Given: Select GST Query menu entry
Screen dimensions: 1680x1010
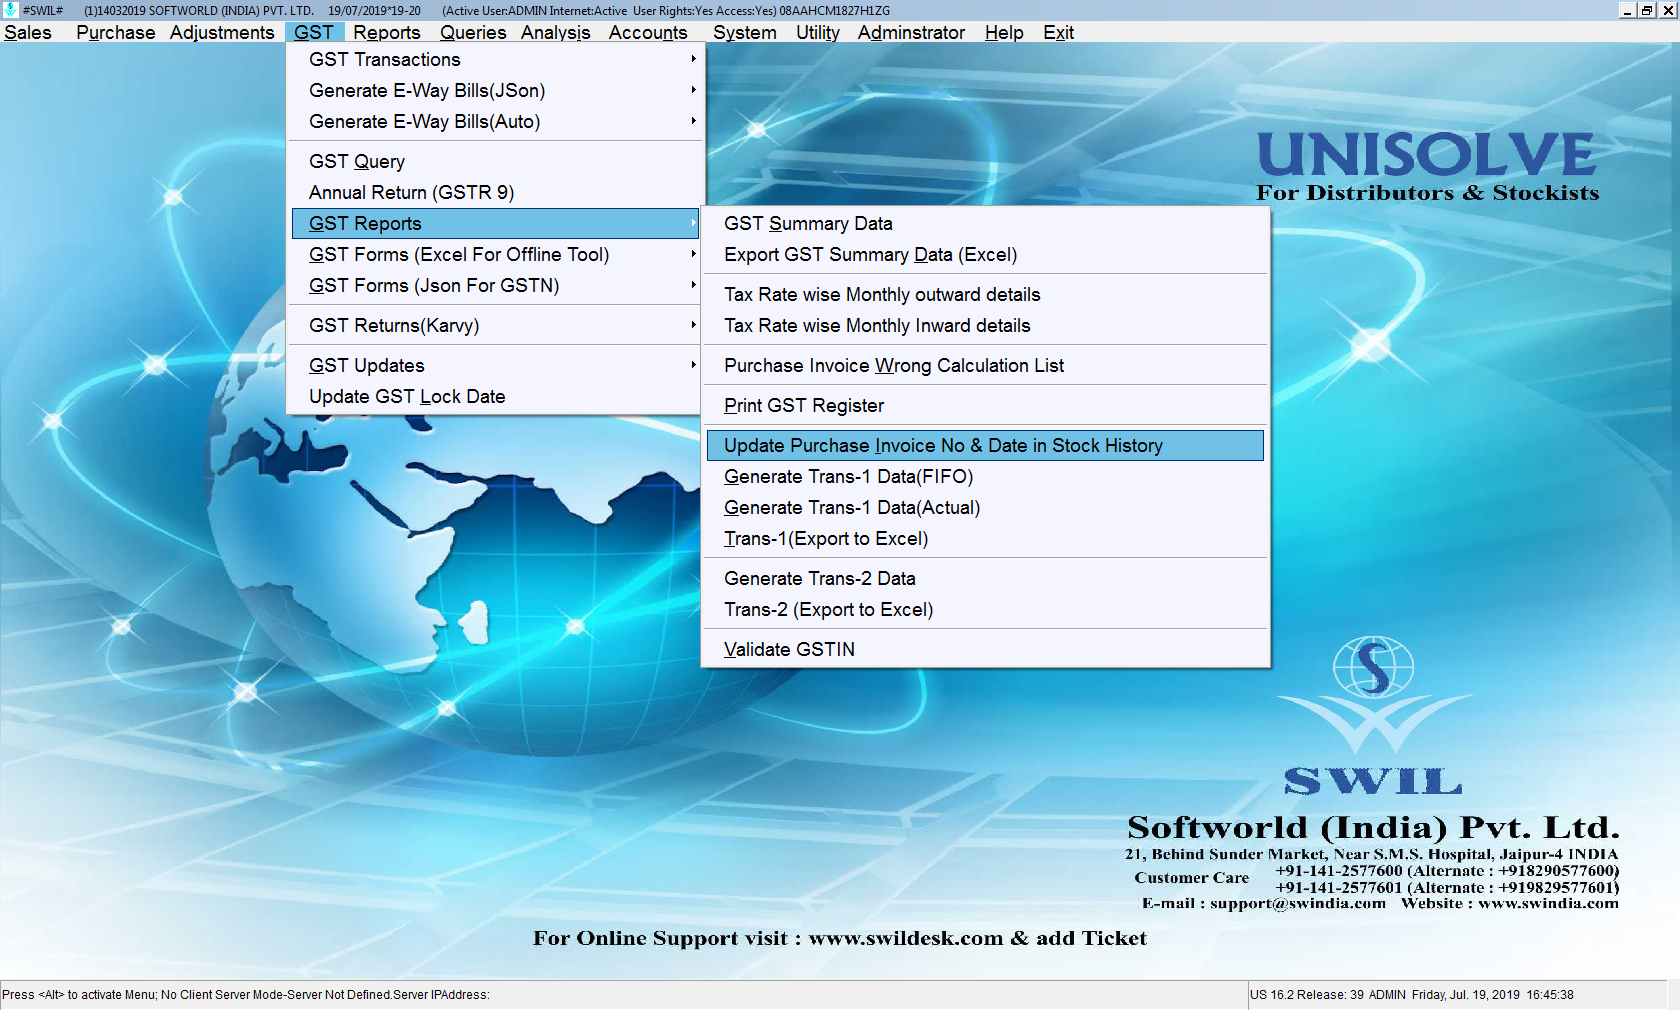Looking at the screenshot, I should (496, 162).
